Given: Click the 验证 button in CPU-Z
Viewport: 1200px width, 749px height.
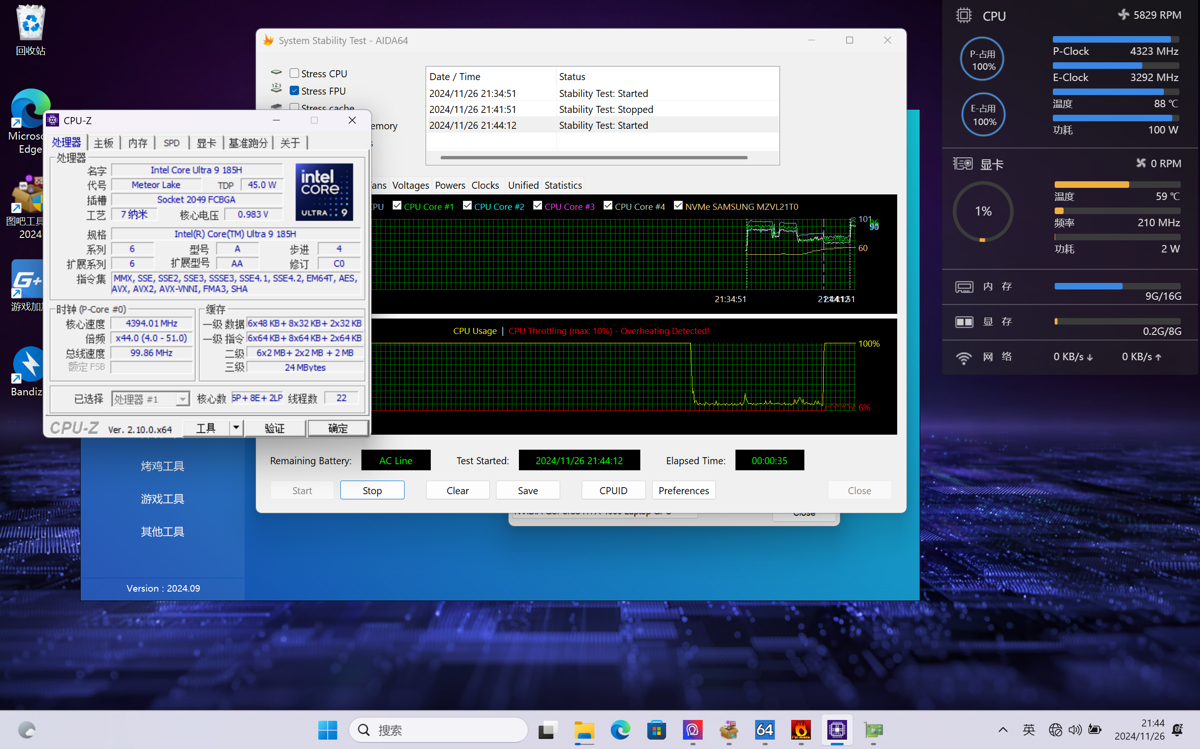Looking at the screenshot, I should coord(274,428).
